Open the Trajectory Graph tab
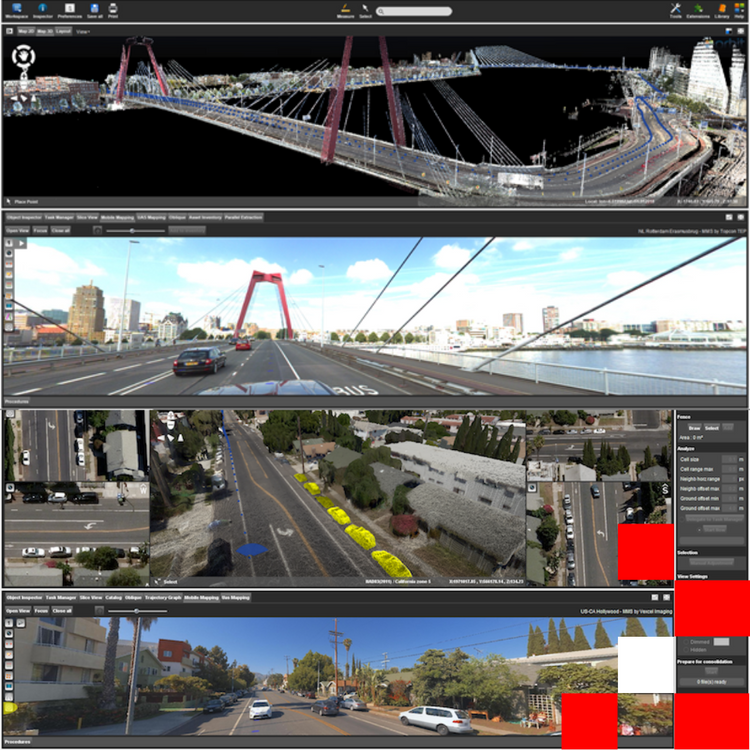Screen dimensions: 750x750 [161, 597]
